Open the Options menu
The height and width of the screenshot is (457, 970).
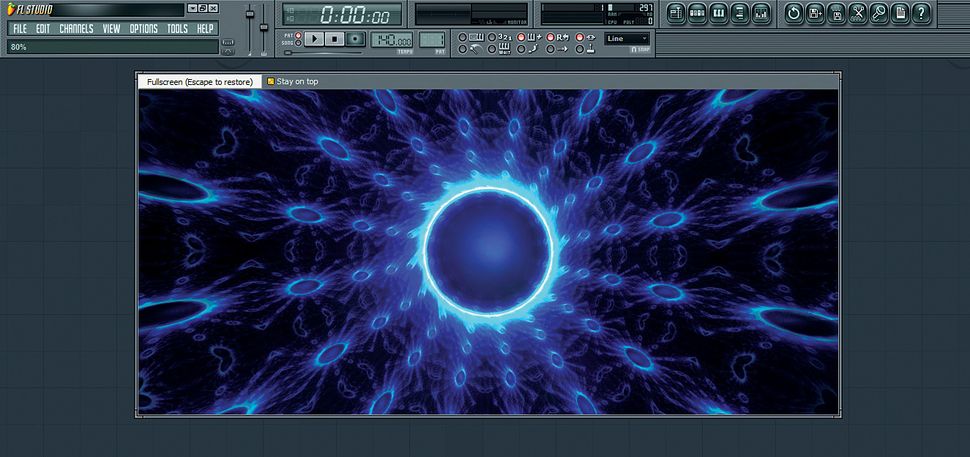click(144, 29)
